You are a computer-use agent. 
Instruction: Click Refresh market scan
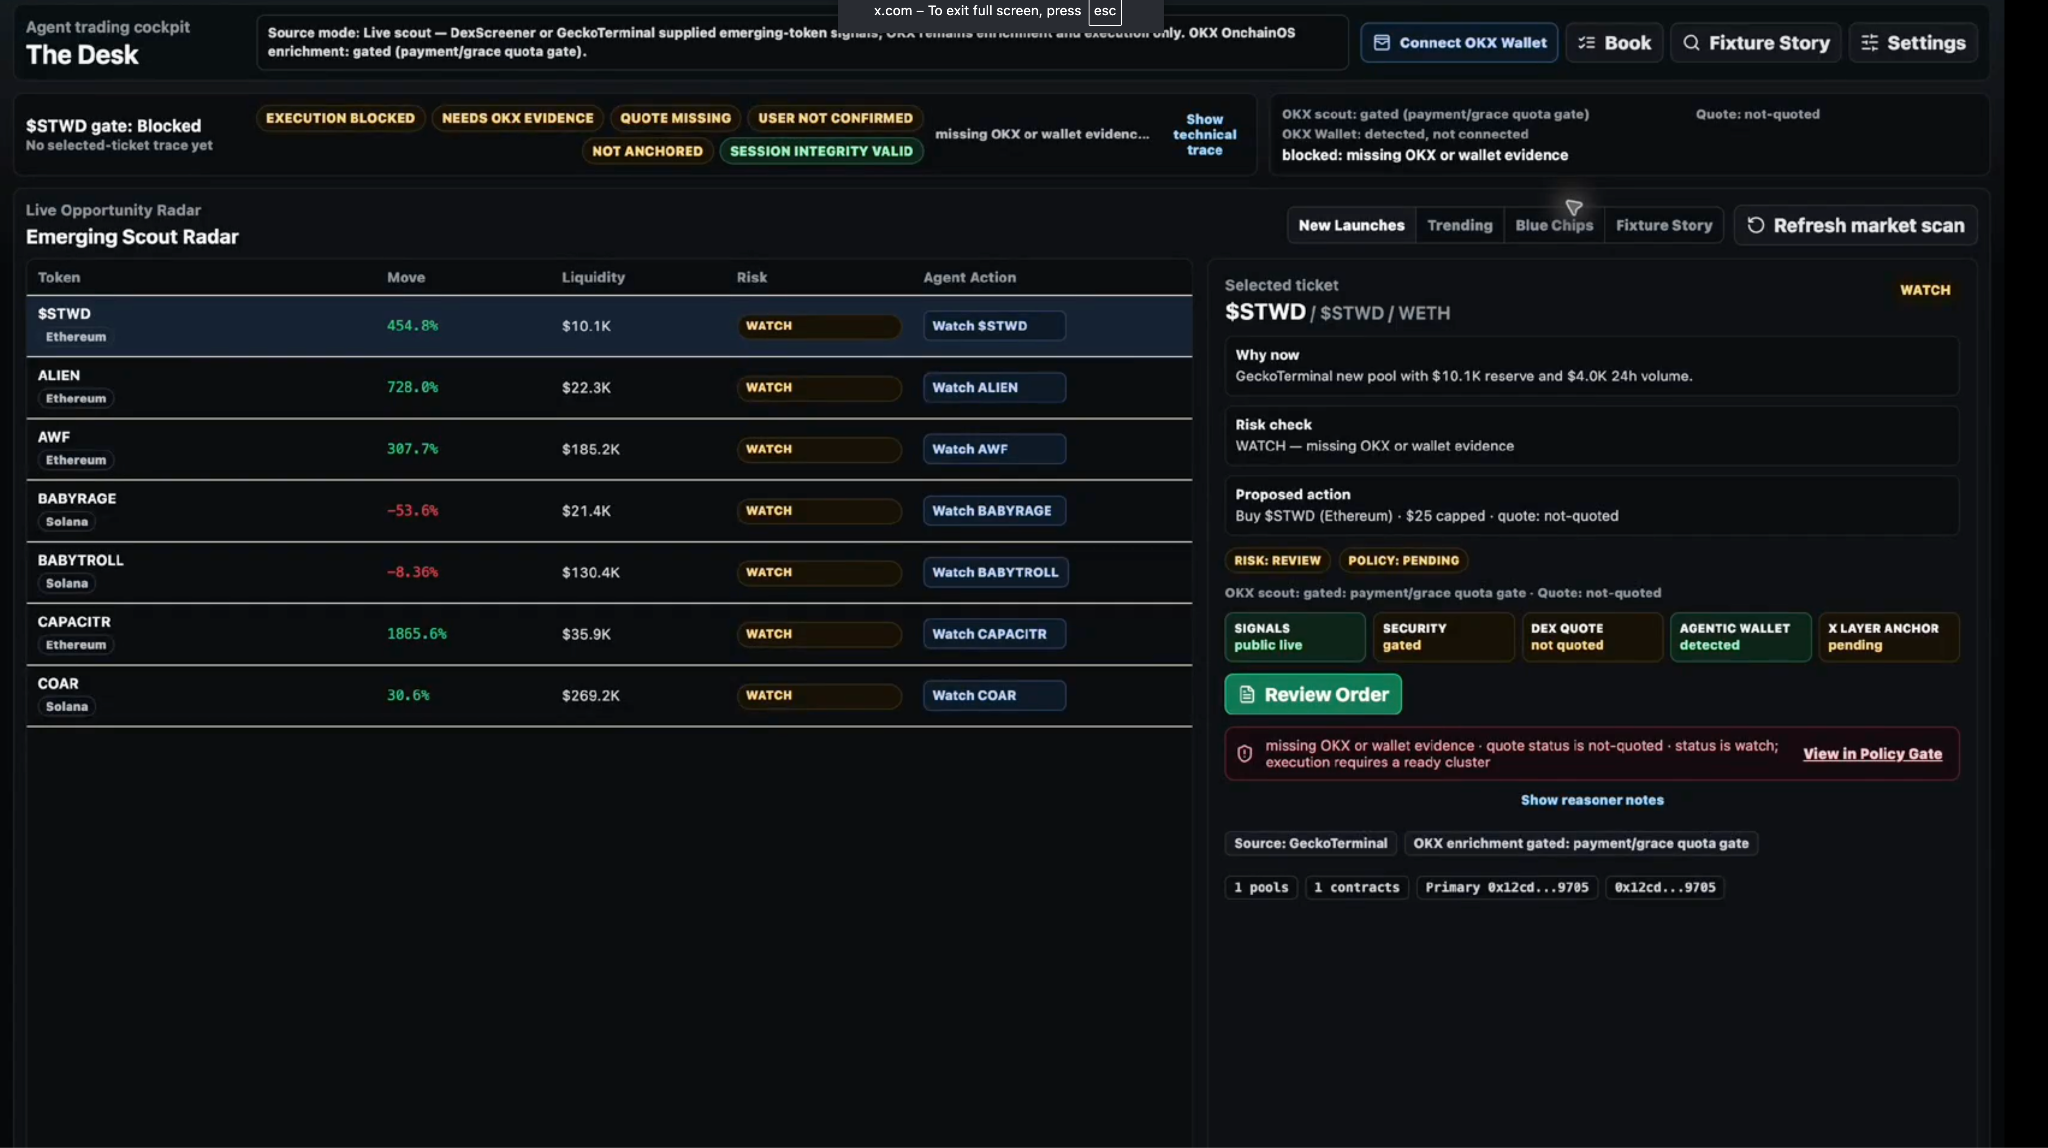point(1855,225)
